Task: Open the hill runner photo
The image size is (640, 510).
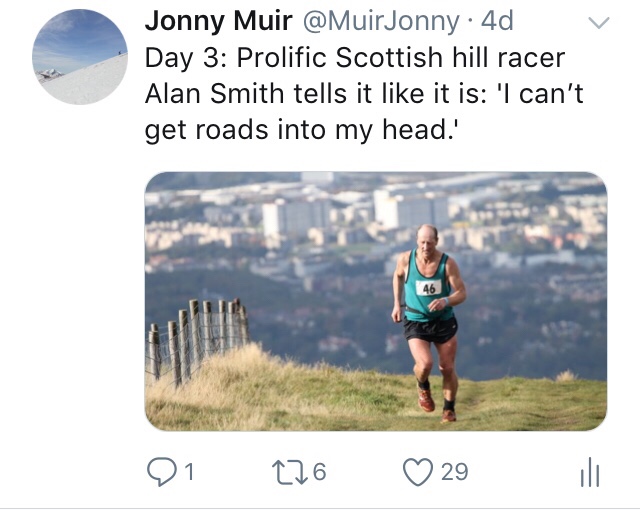Action: [x=375, y=300]
